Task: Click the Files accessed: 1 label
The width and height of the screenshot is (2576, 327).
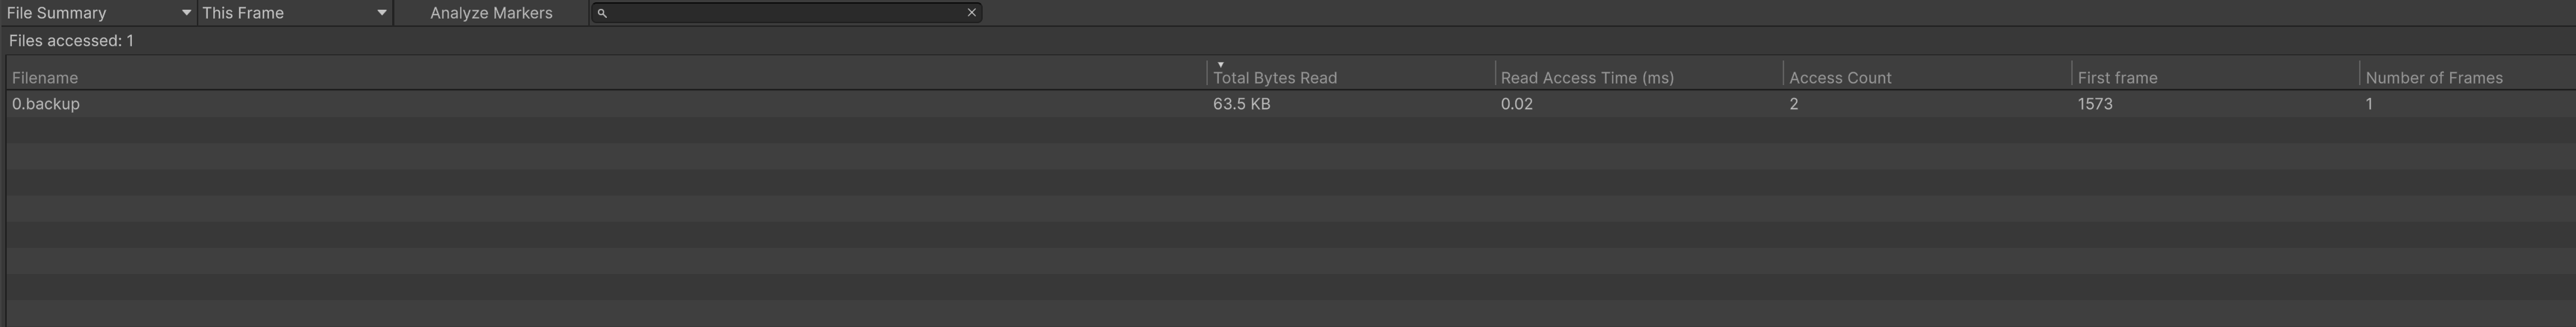Action: tap(71, 41)
